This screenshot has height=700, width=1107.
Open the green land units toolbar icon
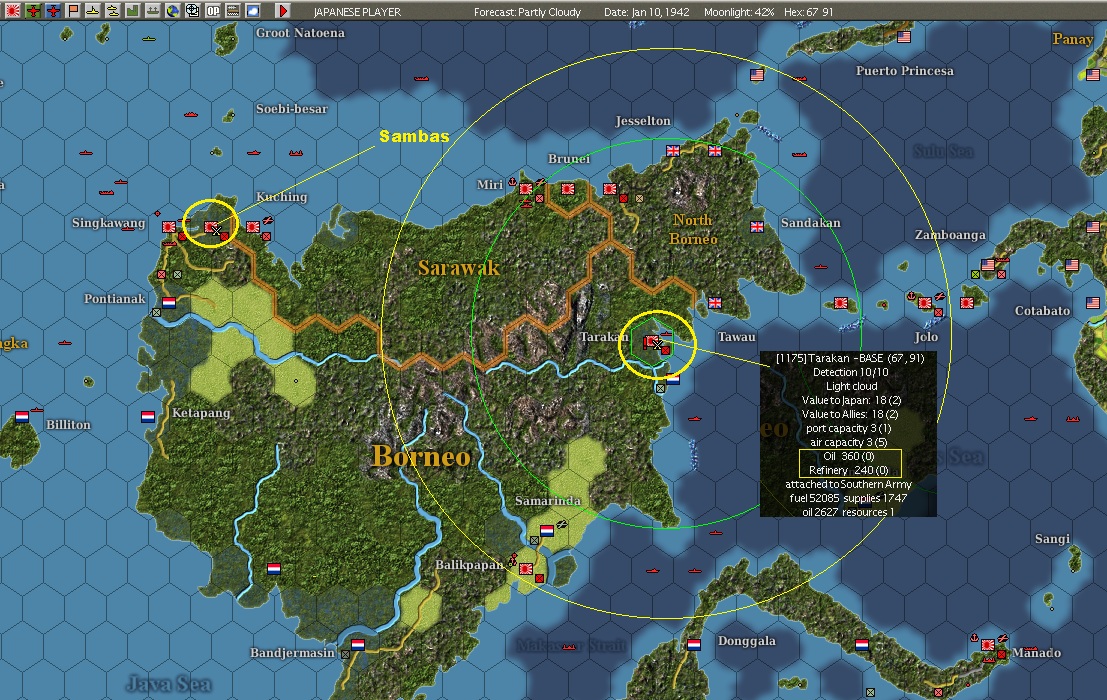tap(133, 11)
